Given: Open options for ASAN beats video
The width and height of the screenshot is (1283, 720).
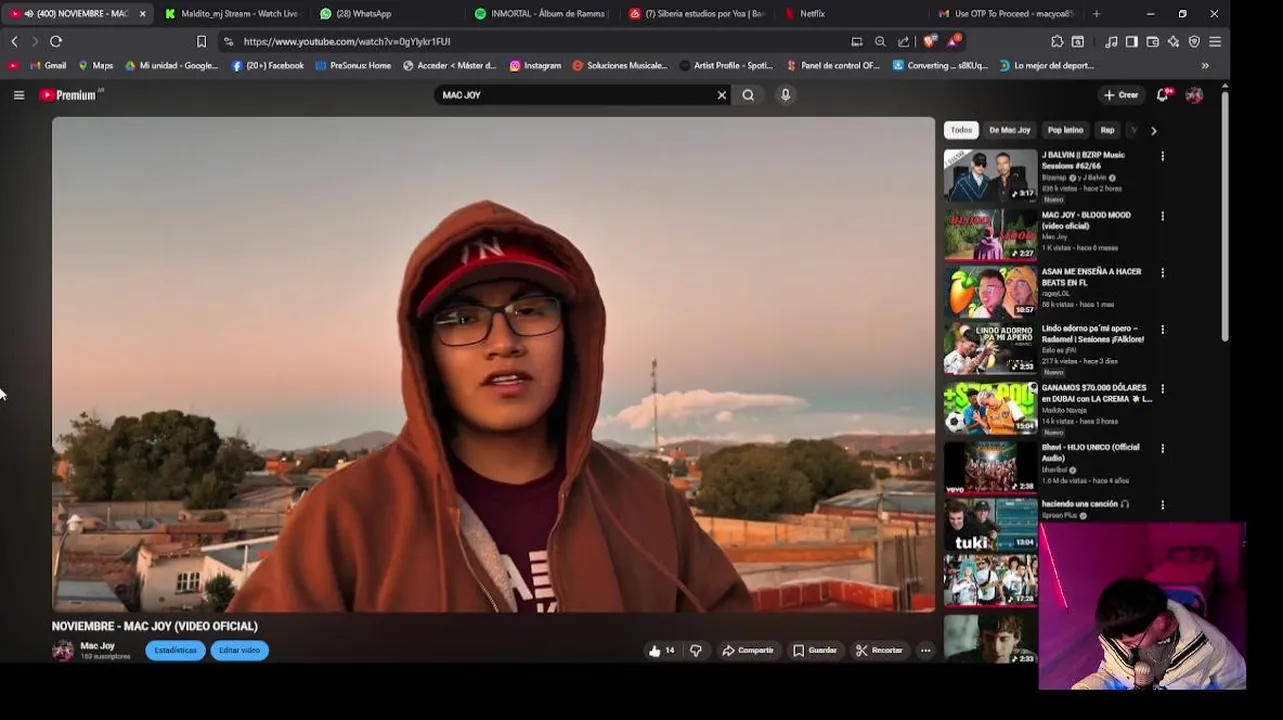Looking at the screenshot, I should pos(1162,272).
